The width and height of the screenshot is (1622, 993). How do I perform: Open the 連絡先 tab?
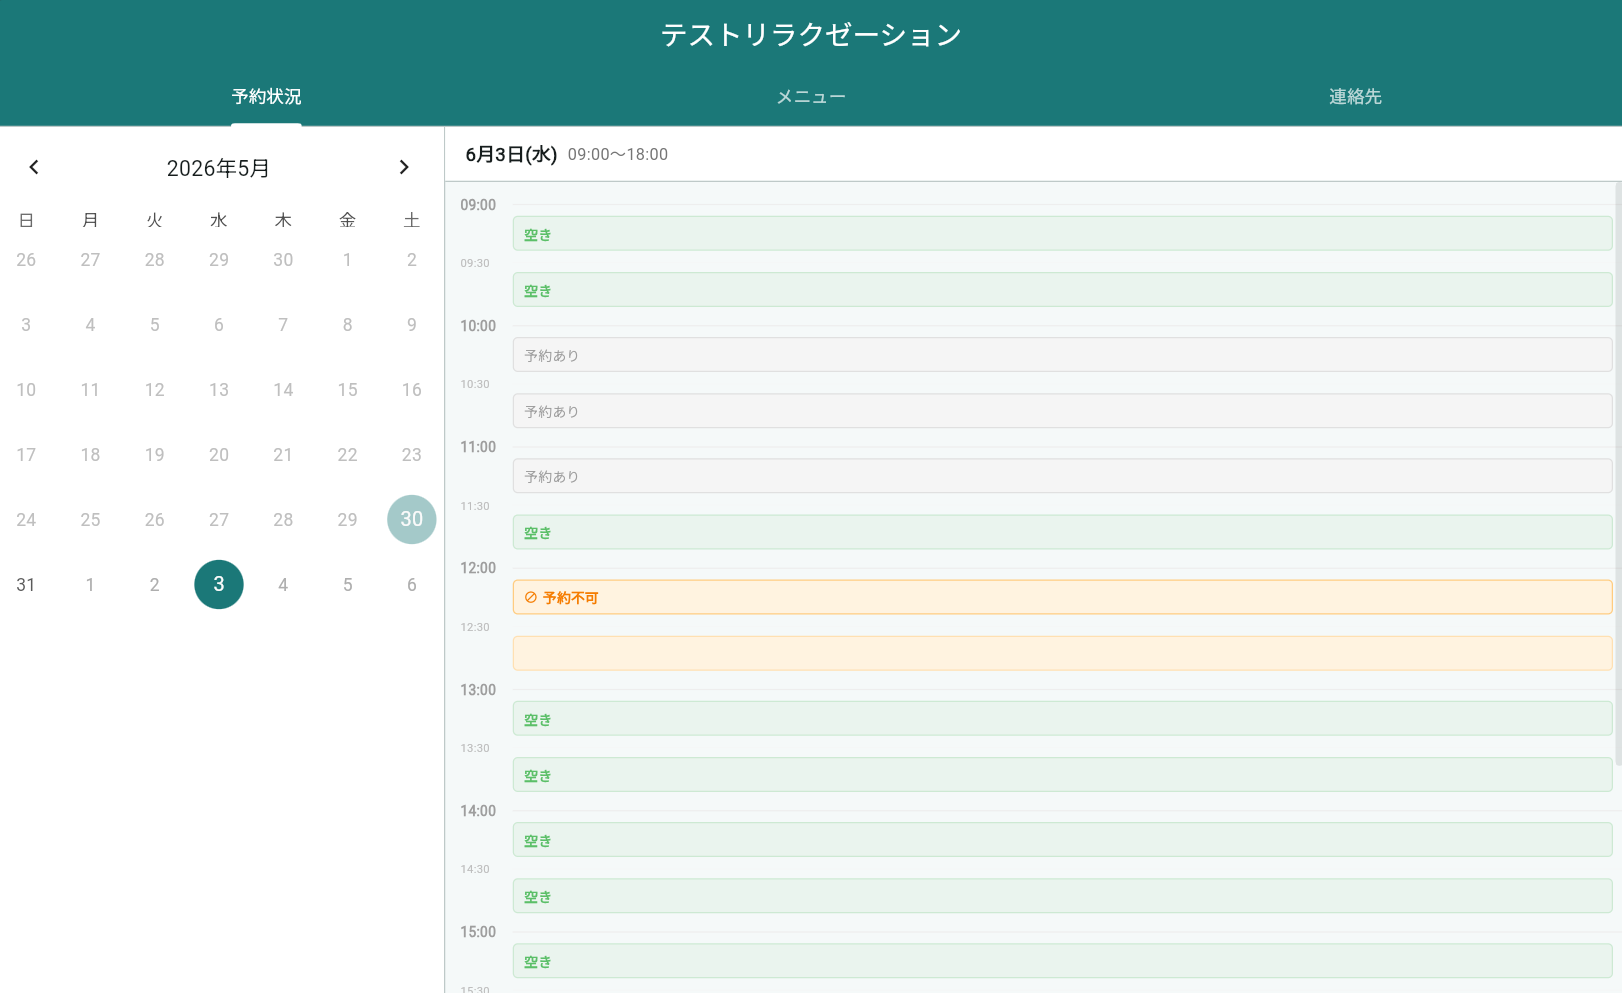tap(1355, 97)
